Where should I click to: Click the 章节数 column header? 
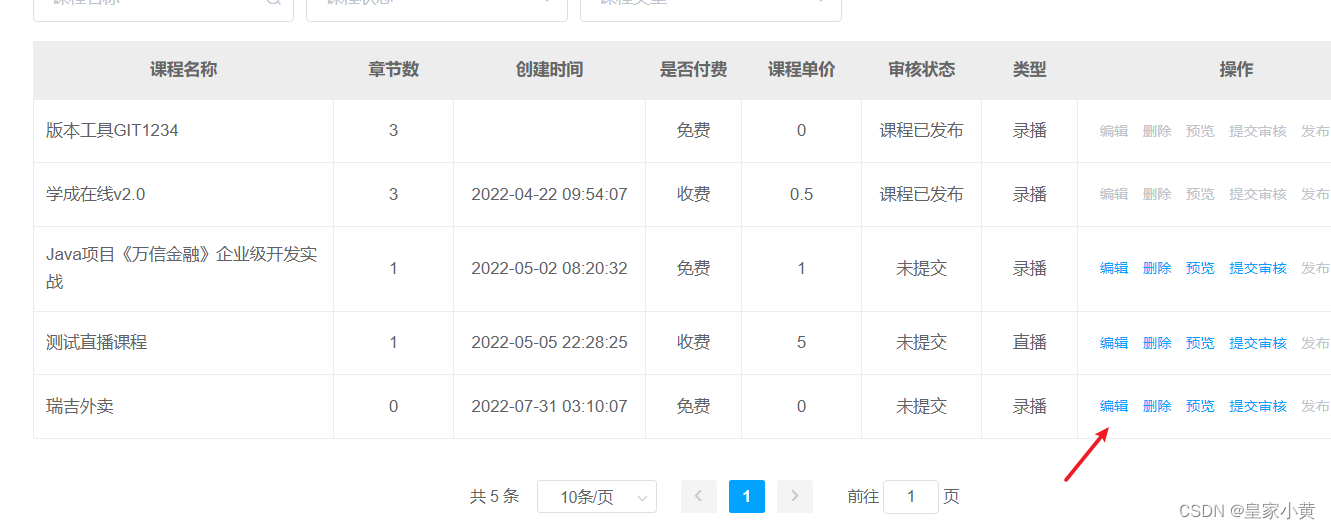pyautogui.click(x=393, y=69)
